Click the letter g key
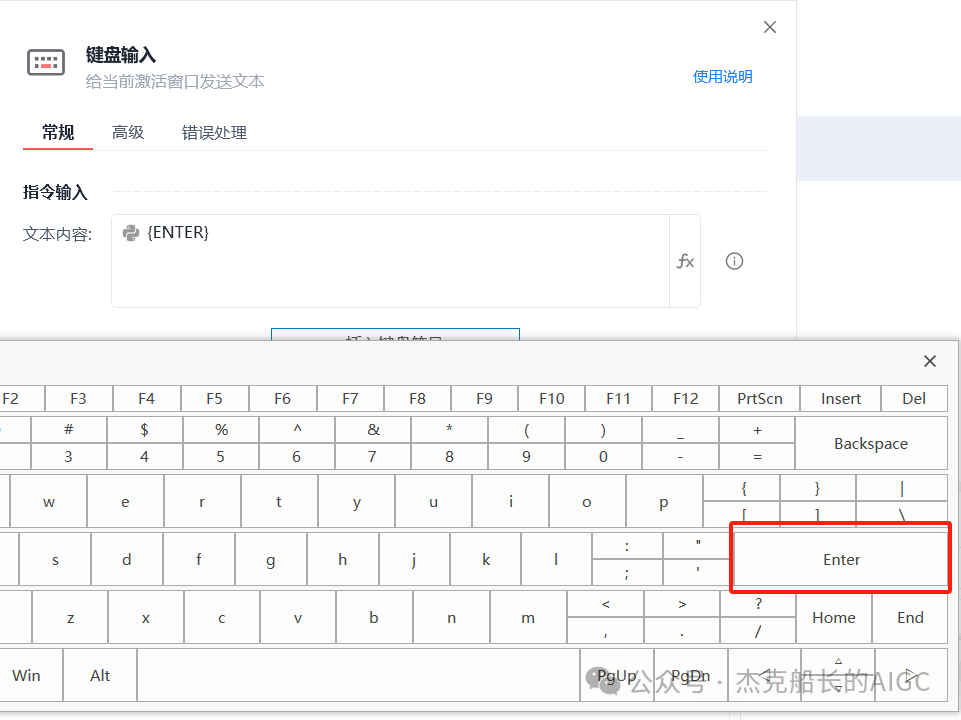961x720 pixels. click(270, 559)
